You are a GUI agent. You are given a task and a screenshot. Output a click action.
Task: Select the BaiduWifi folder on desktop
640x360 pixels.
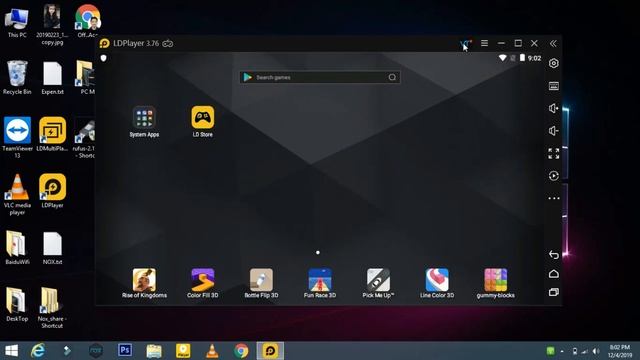click(17, 248)
